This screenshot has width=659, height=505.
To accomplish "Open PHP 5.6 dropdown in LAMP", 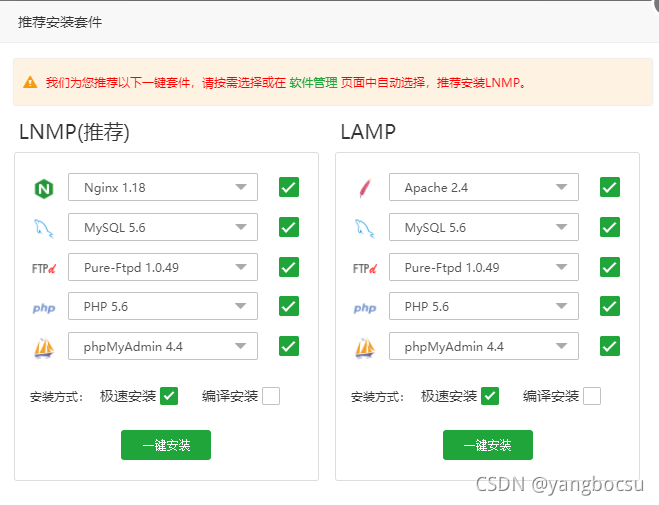I will click(484, 306).
